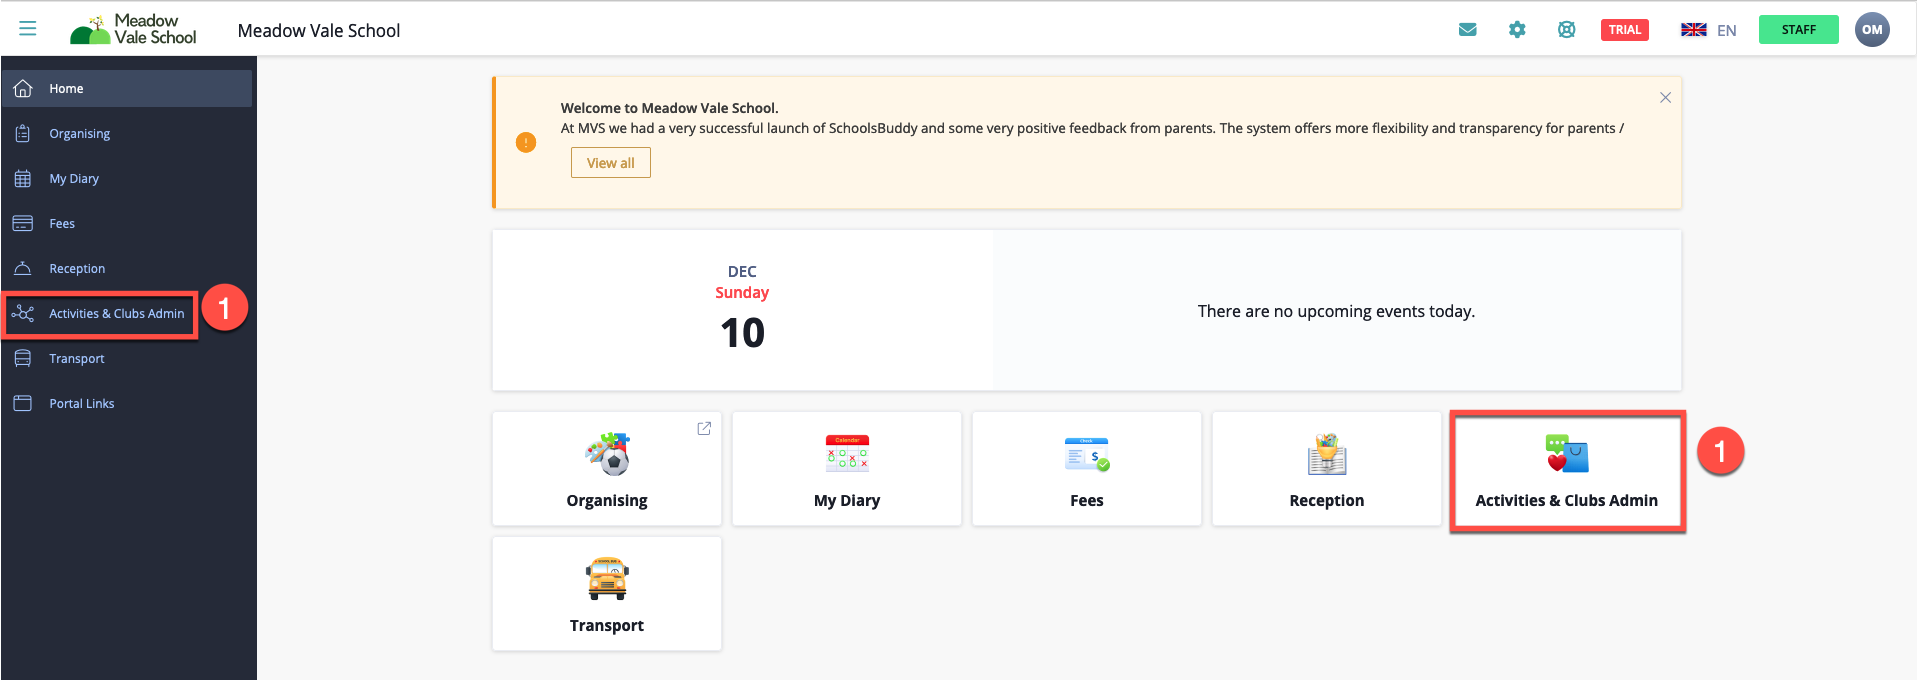Image resolution: width=1917 pixels, height=680 pixels.
Task: Dismiss the welcome announcement banner
Action: pos(1665,98)
